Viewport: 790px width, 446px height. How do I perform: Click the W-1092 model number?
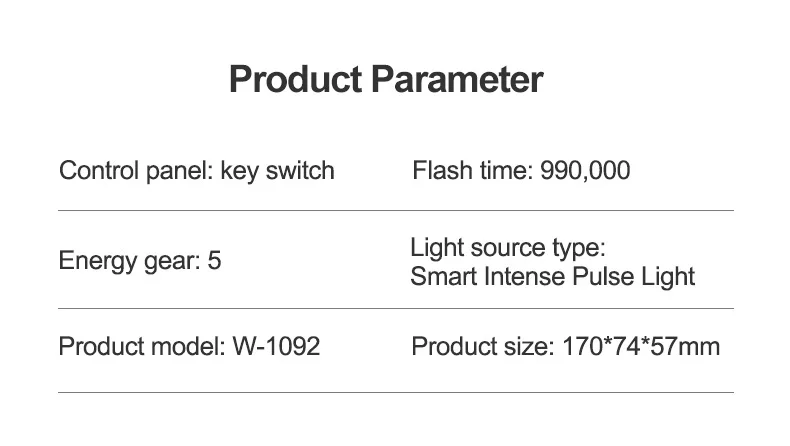pos(276,347)
